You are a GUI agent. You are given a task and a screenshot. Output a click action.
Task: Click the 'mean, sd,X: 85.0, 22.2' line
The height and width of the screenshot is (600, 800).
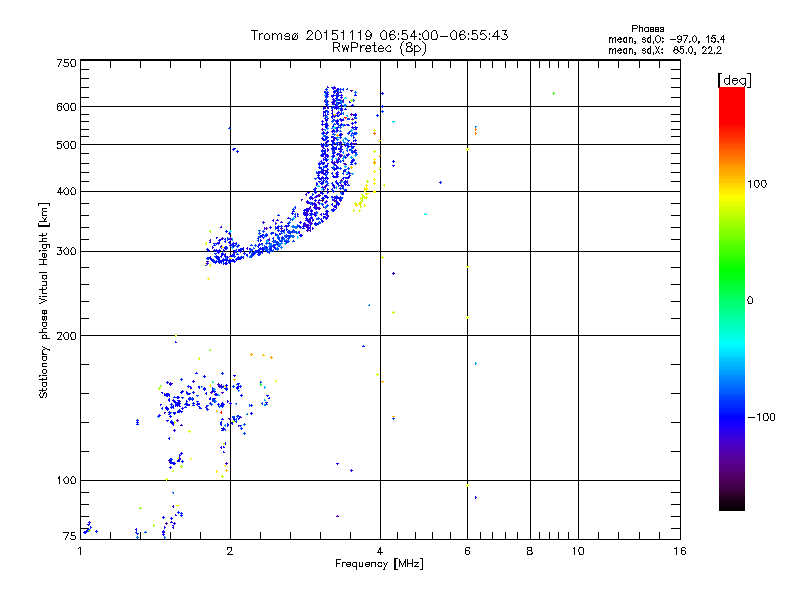tap(665, 50)
